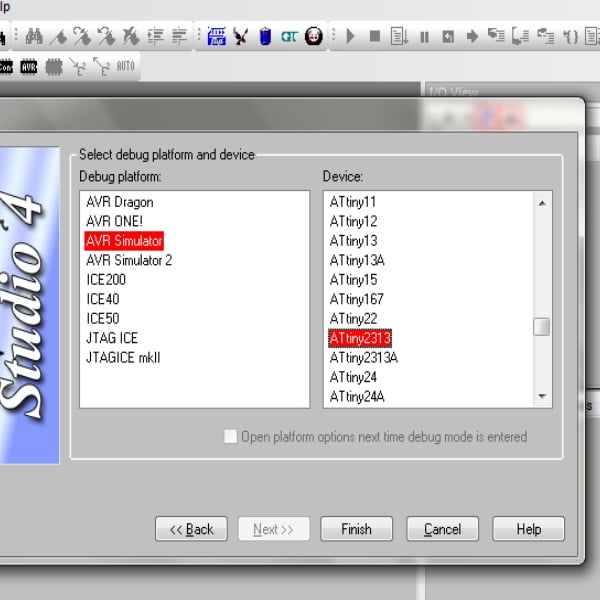The height and width of the screenshot is (600, 600).
Task: Select AVR Simulator 2 platform
Action: [x=129, y=260]
